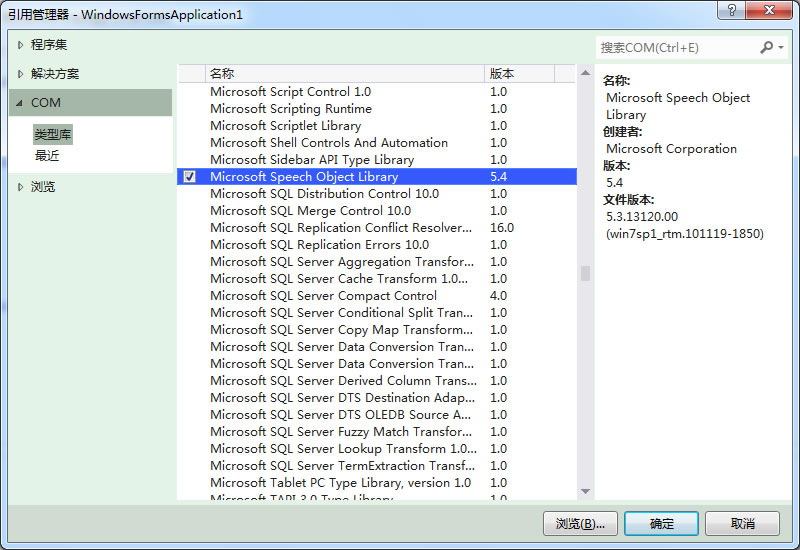The width and height of the screenshot is (800, 550).
Task: Select Microsoft Scriptlet Library row
Action: (377, 126)
